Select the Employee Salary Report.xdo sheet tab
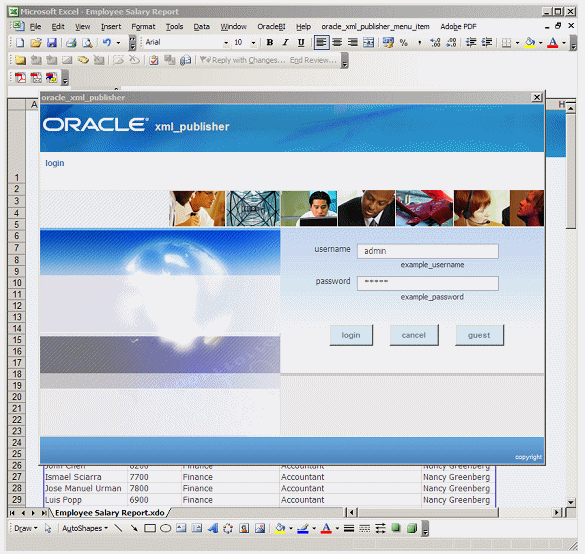Viewport: 585px width, 554px height. (x=110, y=513)
